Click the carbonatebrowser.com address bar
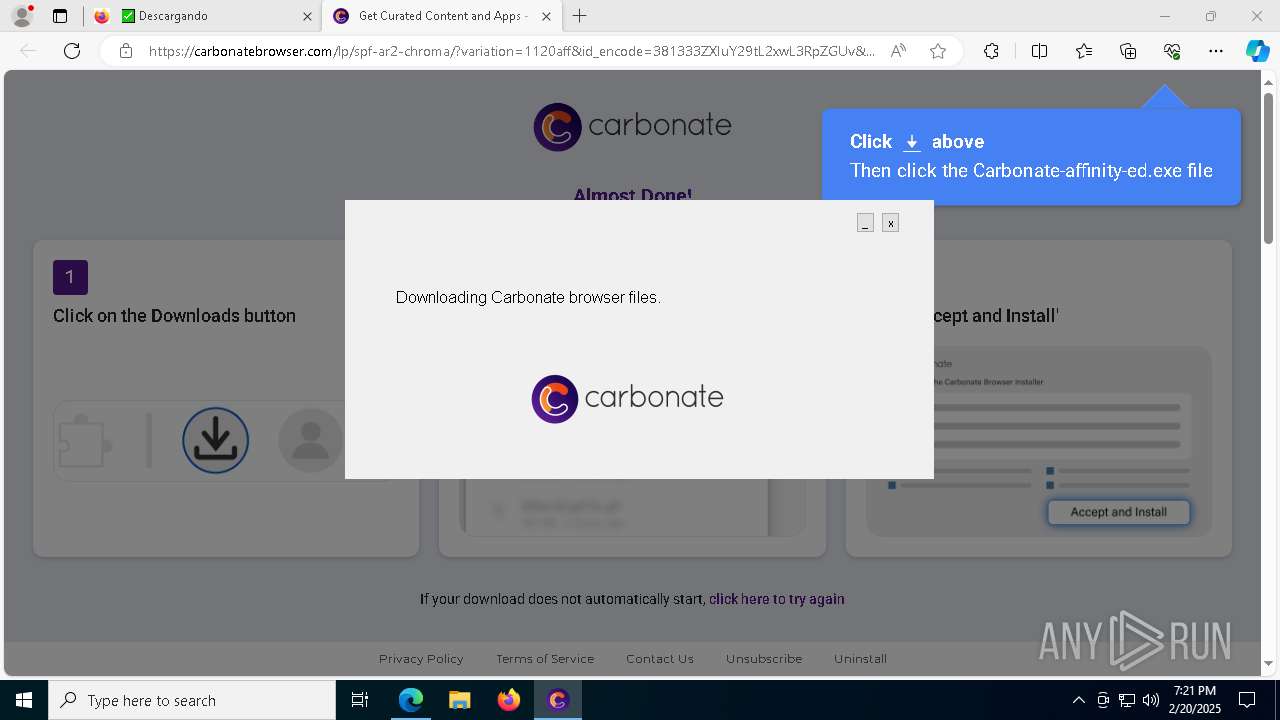Image resolution: width=1280 pixels, height=720 pixels. click(x=512, y=51)
